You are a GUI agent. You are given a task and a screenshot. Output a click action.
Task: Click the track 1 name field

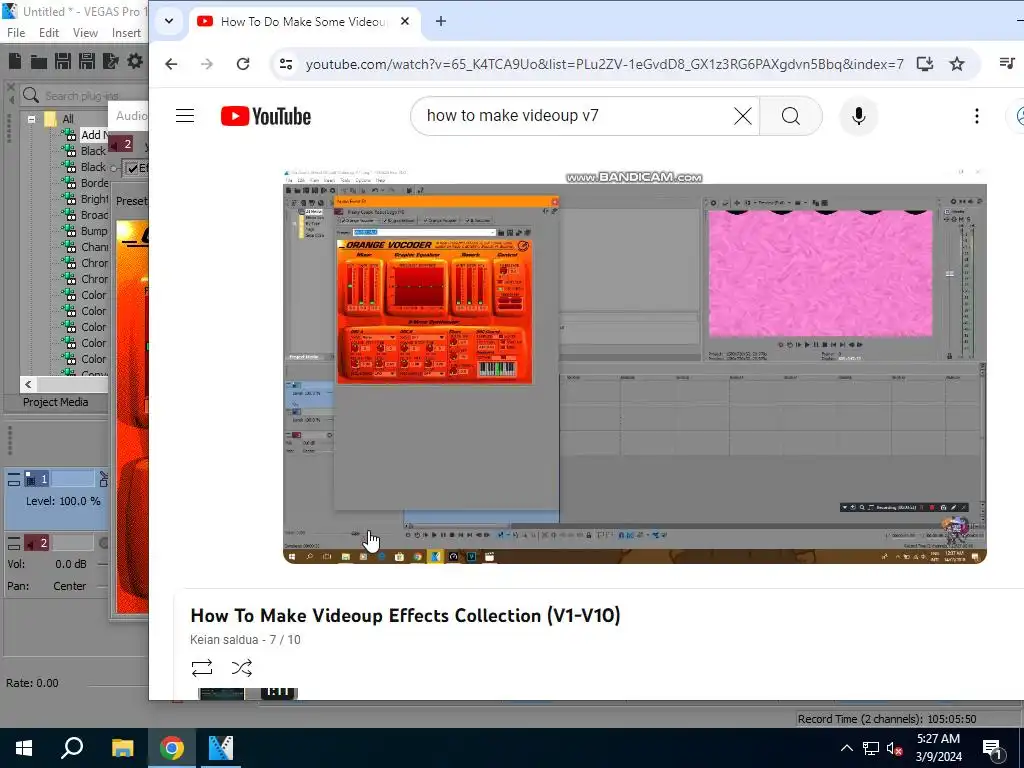(72, 479)
